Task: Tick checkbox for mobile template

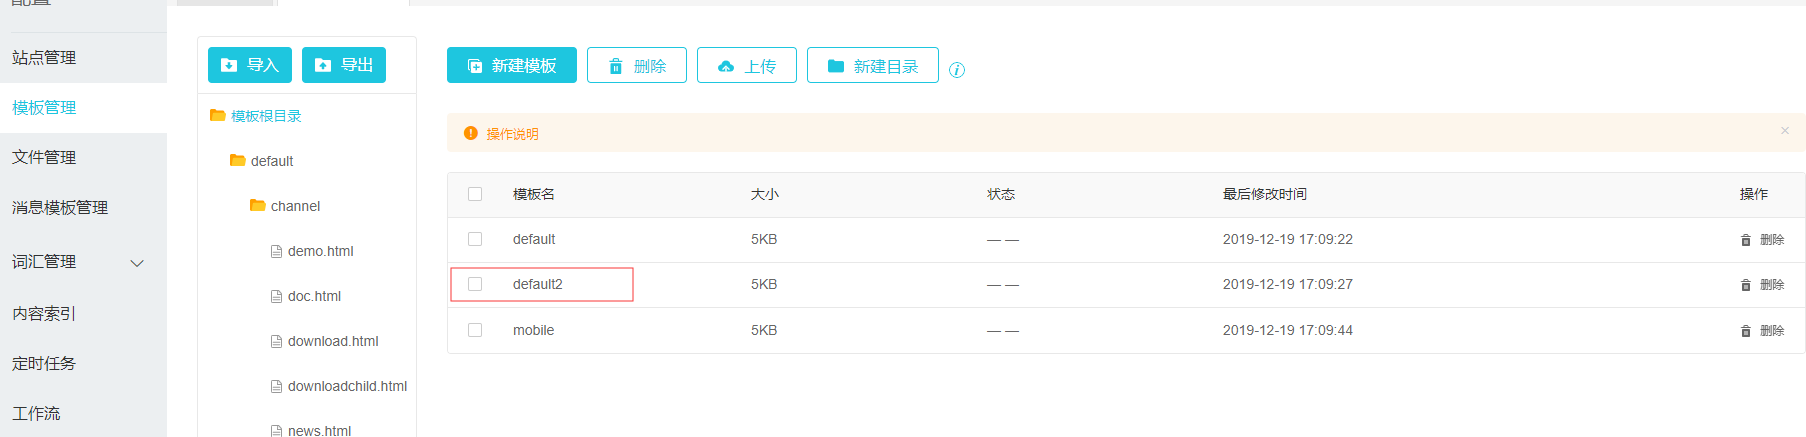Action: pos(475,330)
